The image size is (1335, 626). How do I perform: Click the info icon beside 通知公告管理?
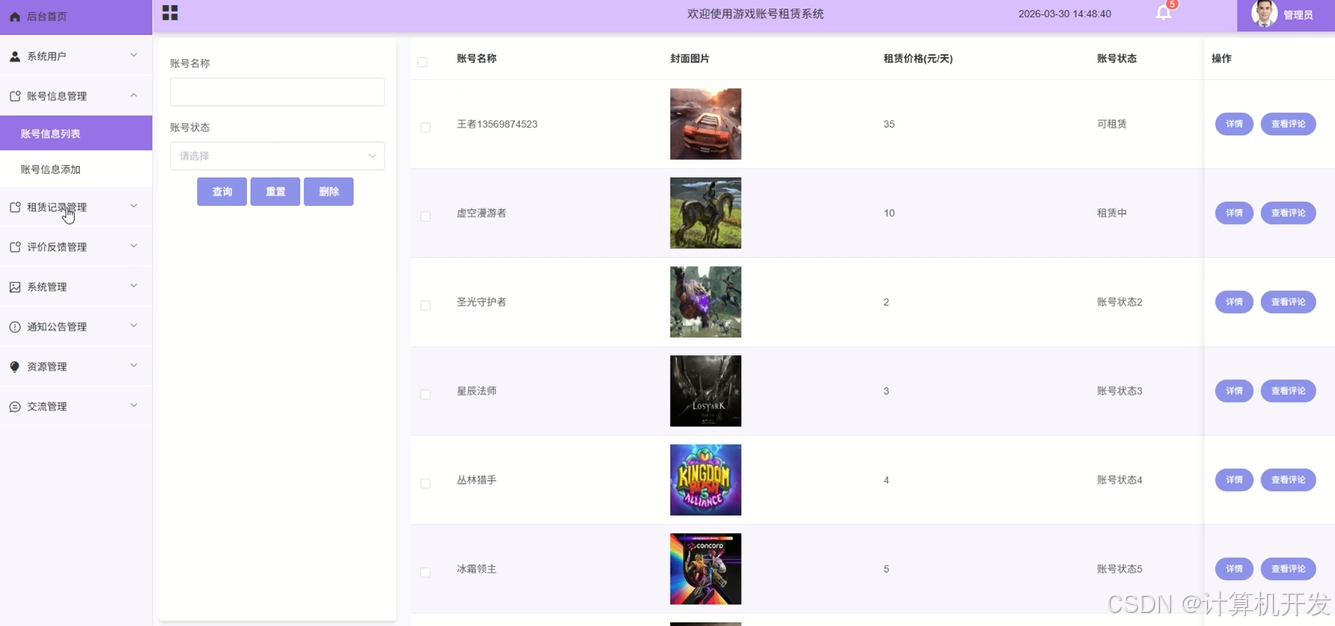(15, 327)
